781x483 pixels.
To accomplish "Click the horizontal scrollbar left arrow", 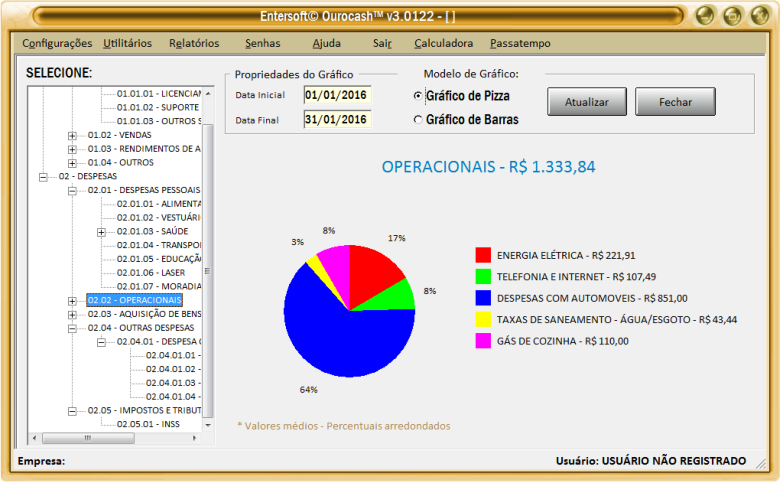I will click(x=34, y=438).
